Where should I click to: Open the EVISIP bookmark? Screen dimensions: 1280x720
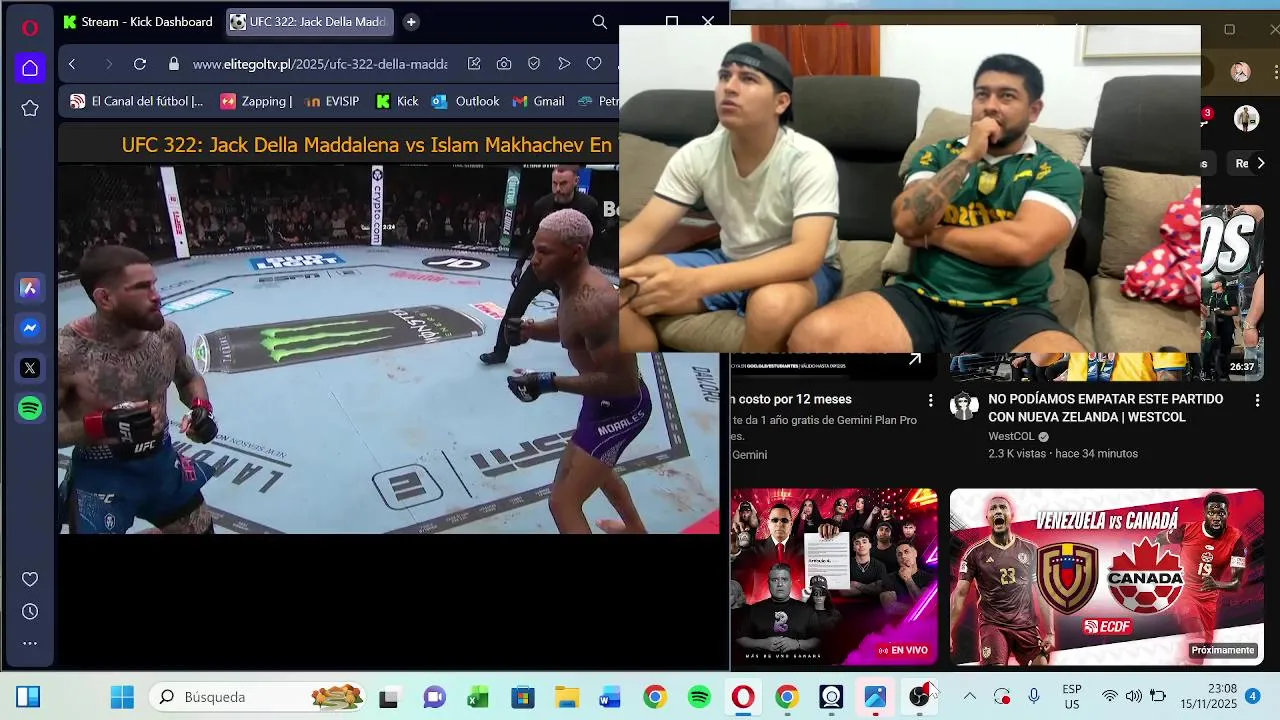(333, 101)
